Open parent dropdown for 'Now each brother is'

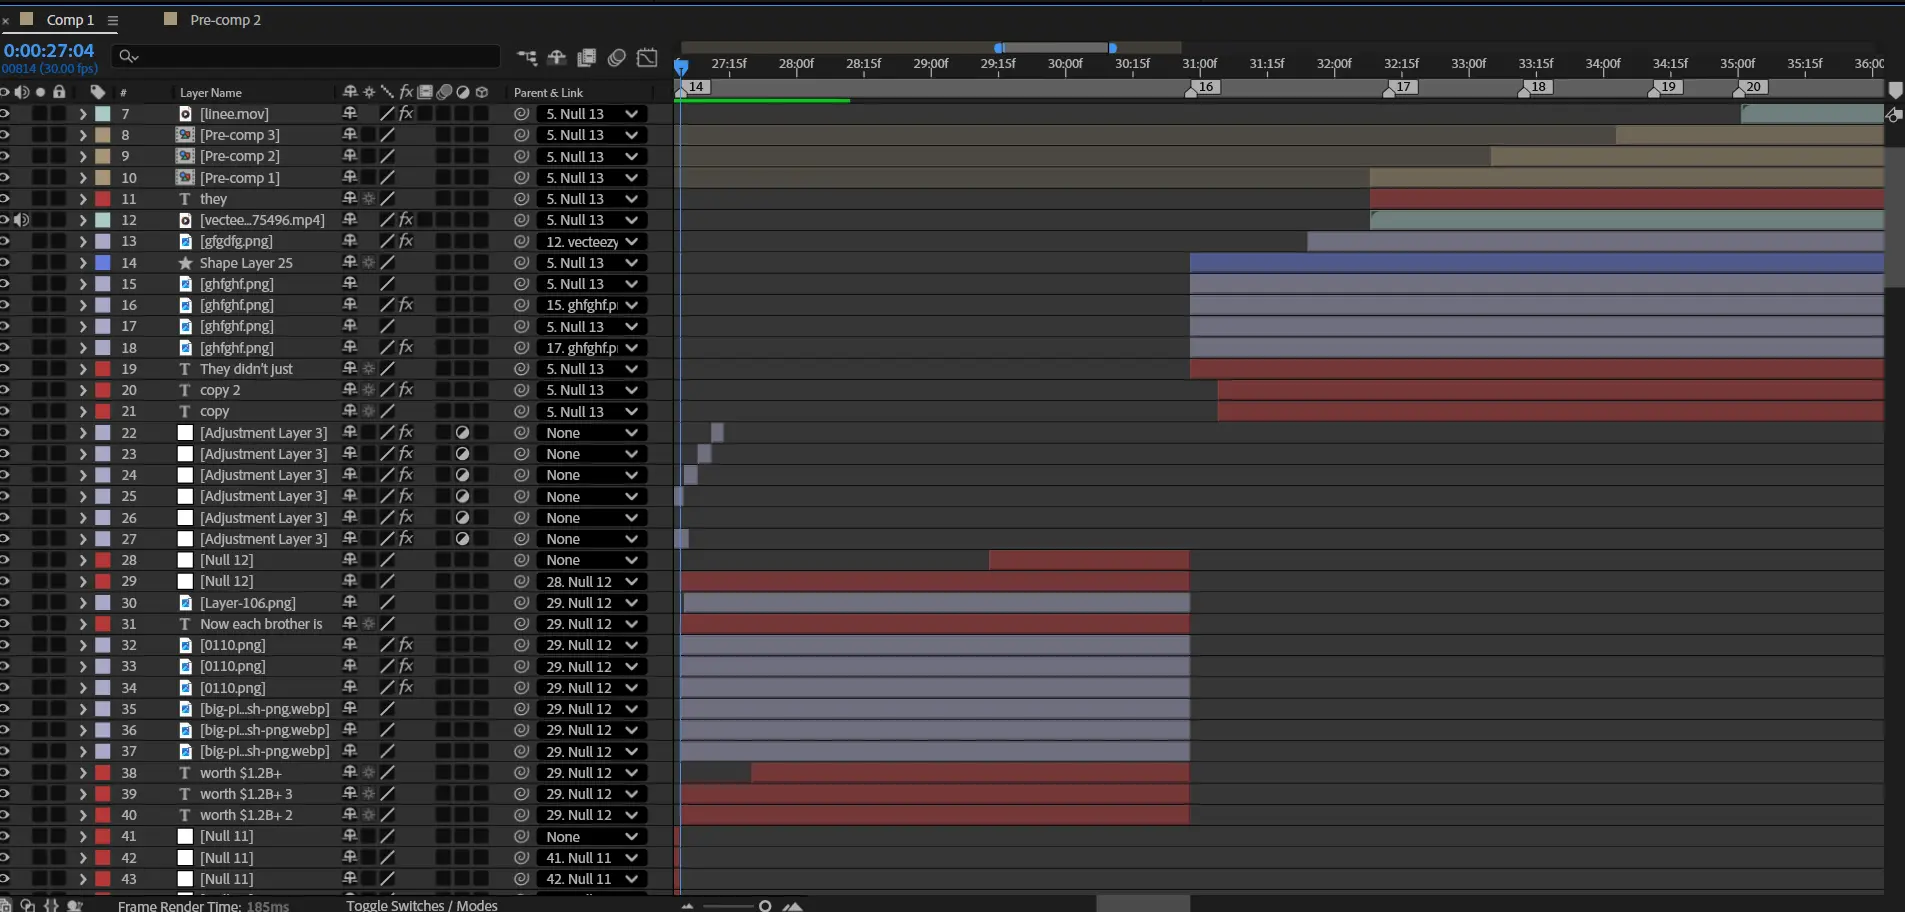591,624
